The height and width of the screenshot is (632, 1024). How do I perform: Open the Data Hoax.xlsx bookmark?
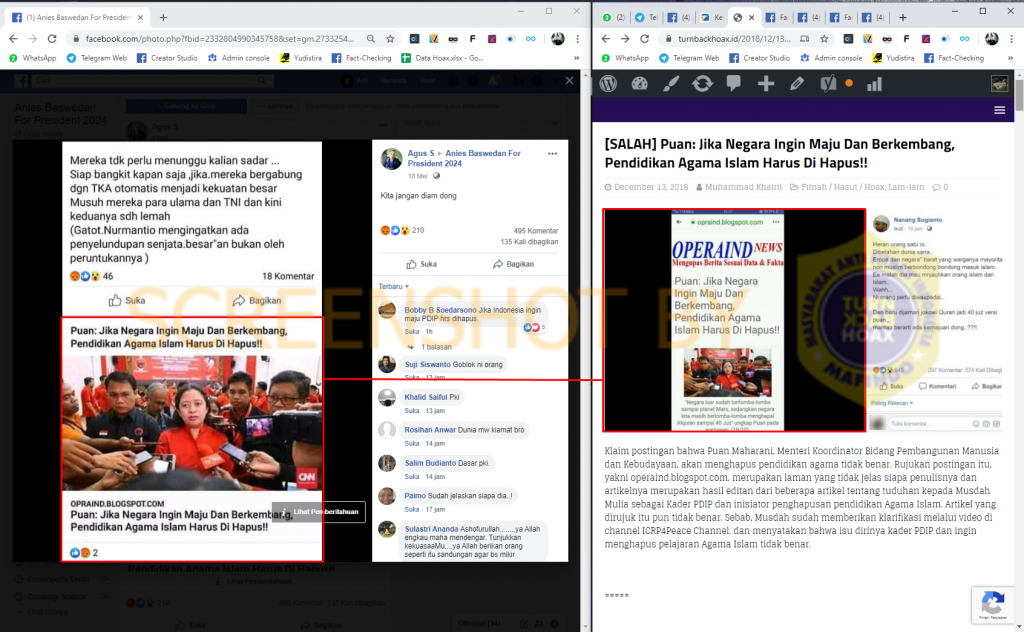point(442,58)
